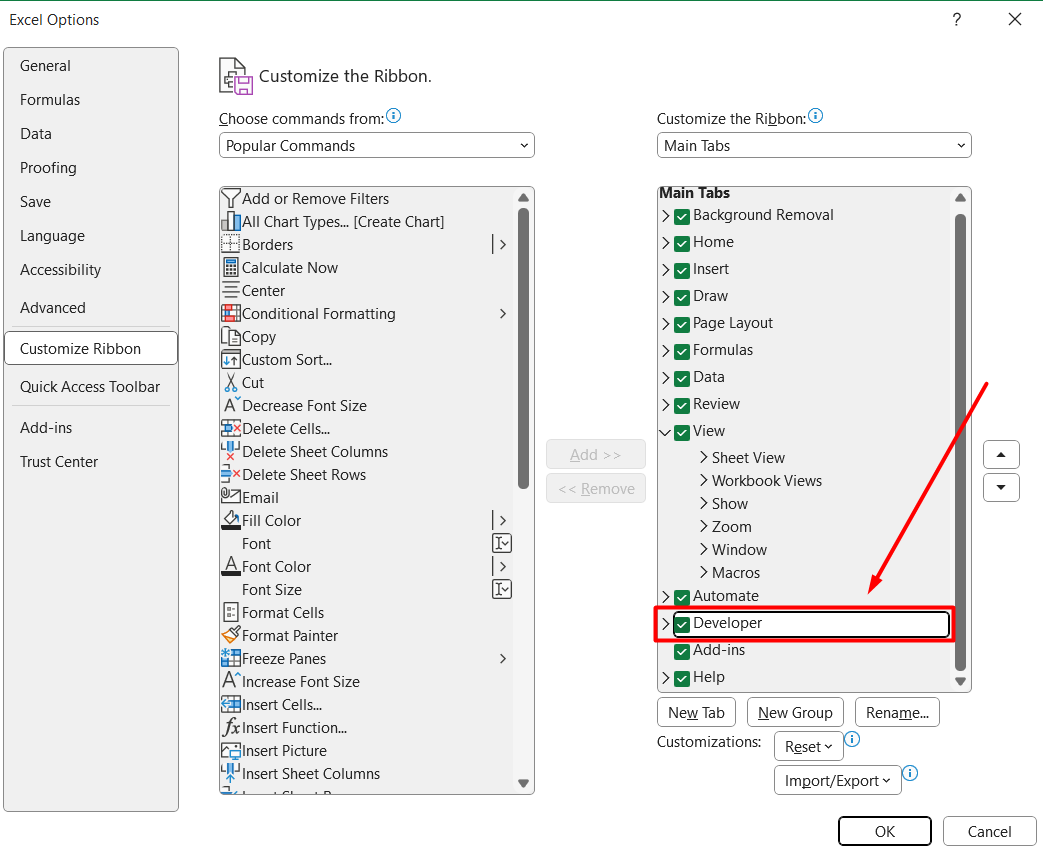
Task: Click the Increase Font Size icon
Action: click(x=231, y=681)
